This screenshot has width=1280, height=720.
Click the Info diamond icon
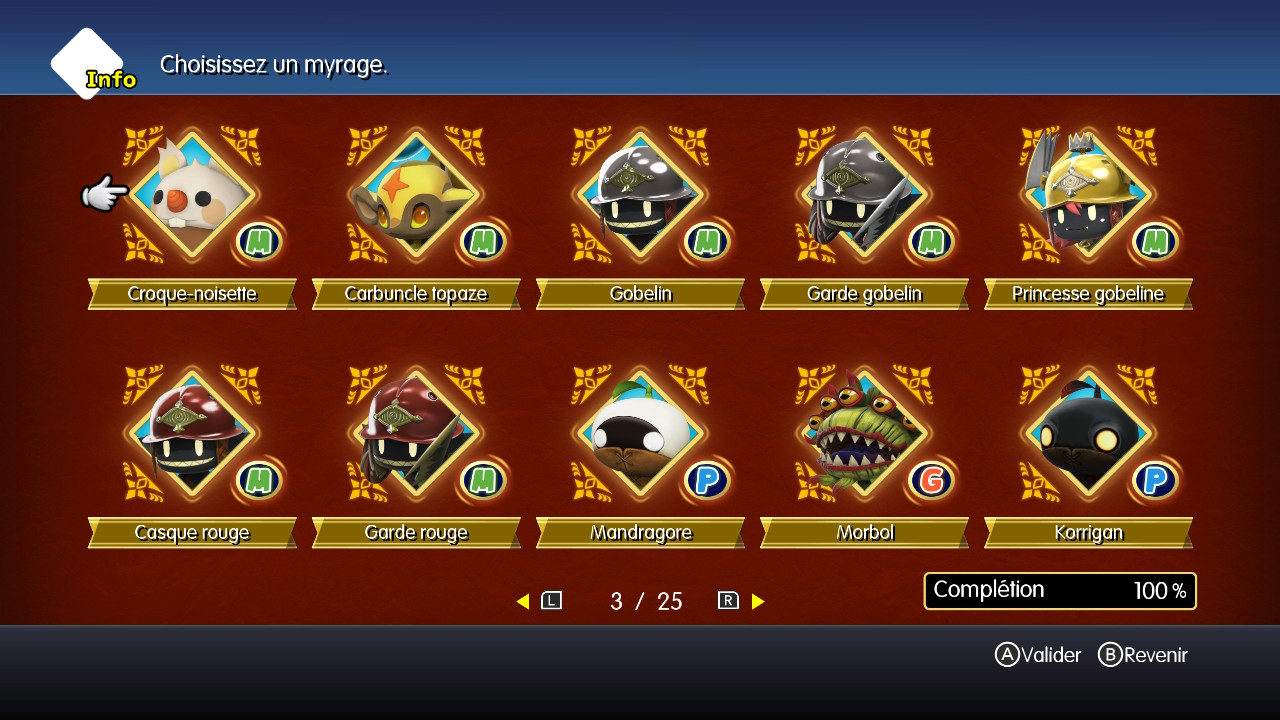click(89, 64)
